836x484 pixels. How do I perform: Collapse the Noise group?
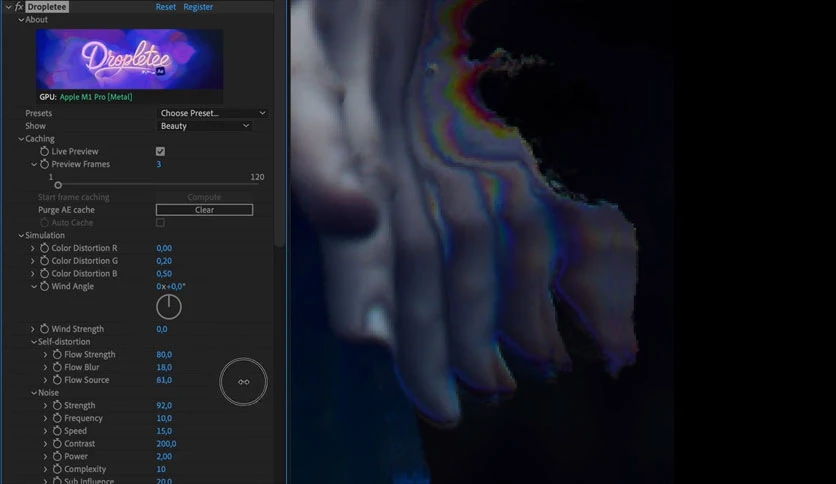pos(34,393)
